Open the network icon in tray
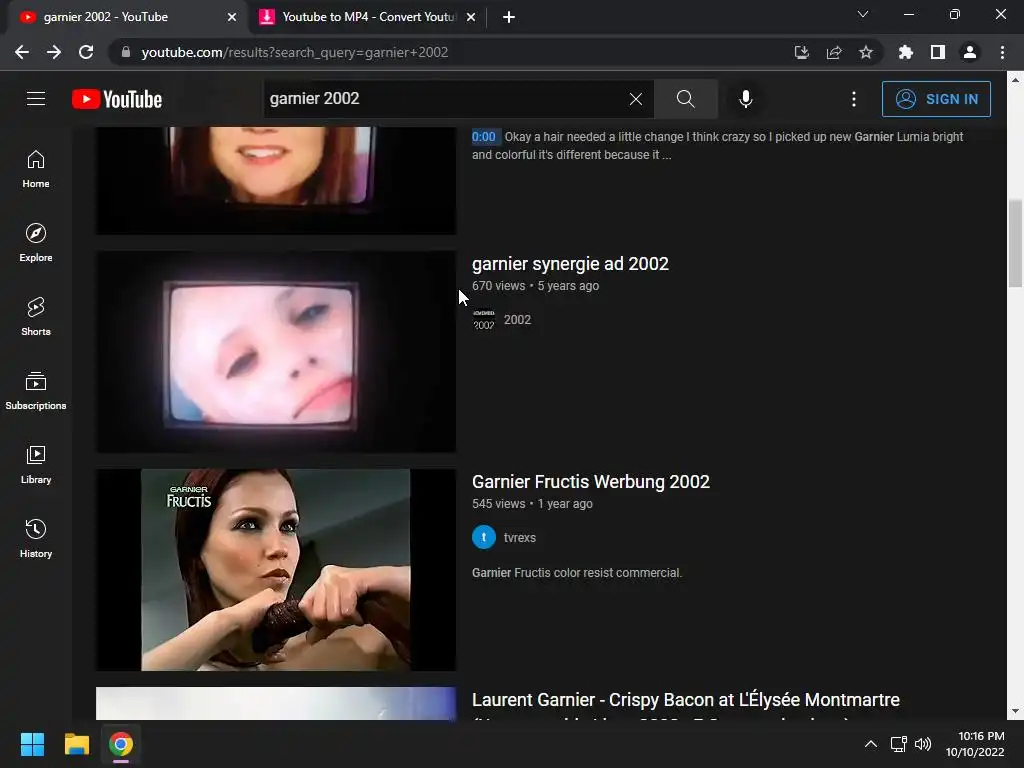1024x768 pixels. [x=899, y=744]
